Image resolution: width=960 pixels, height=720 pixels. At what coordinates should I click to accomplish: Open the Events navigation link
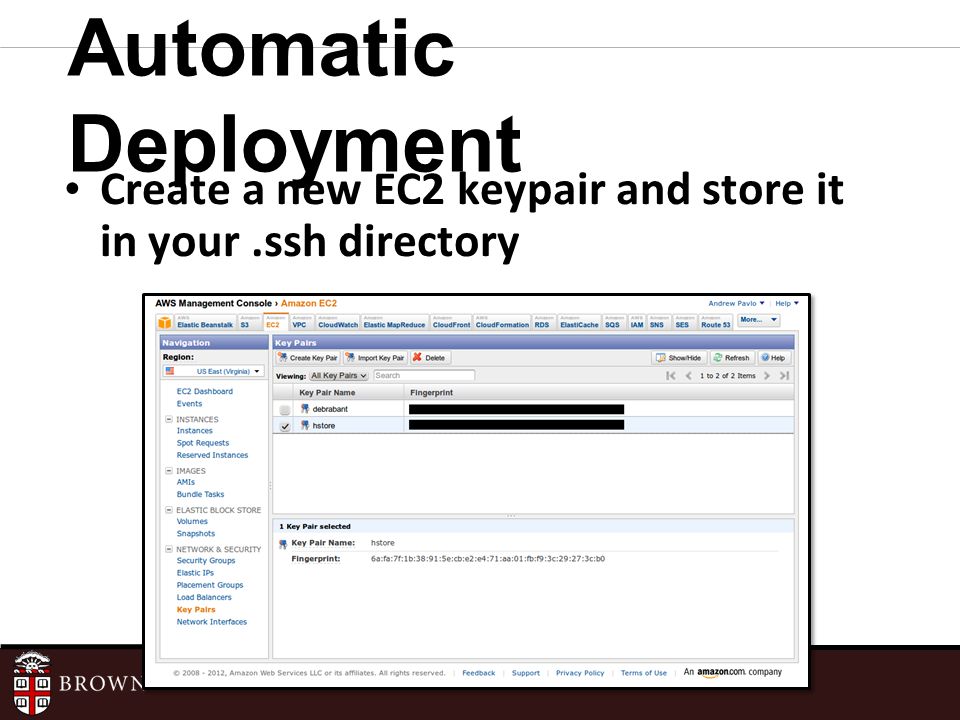point(189,403)
